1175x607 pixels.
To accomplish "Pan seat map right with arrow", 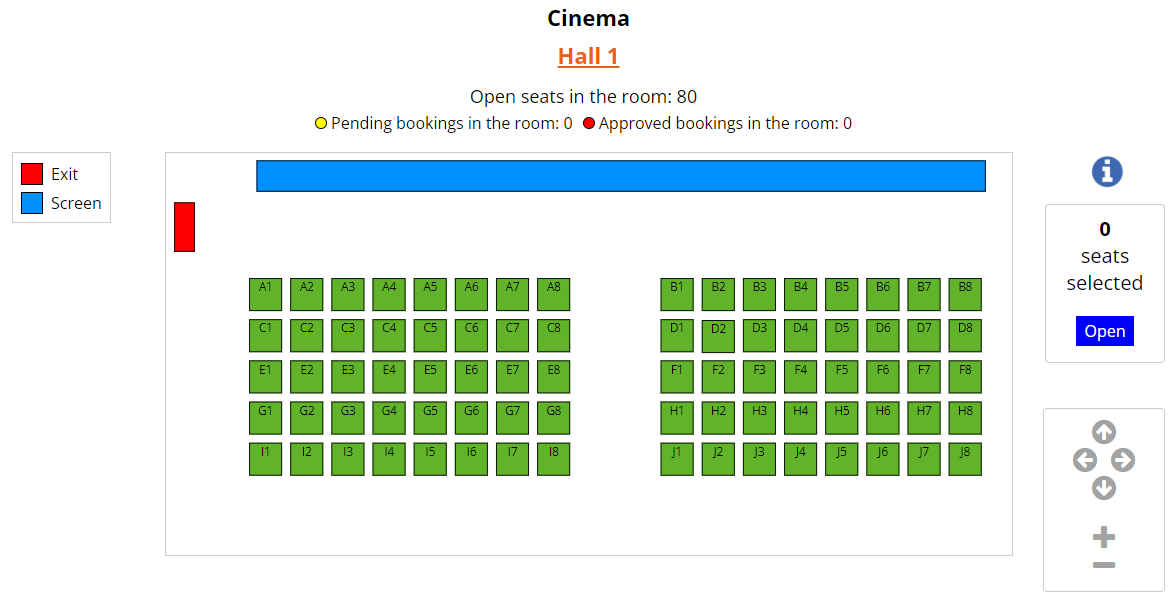I will [1123, 459].
